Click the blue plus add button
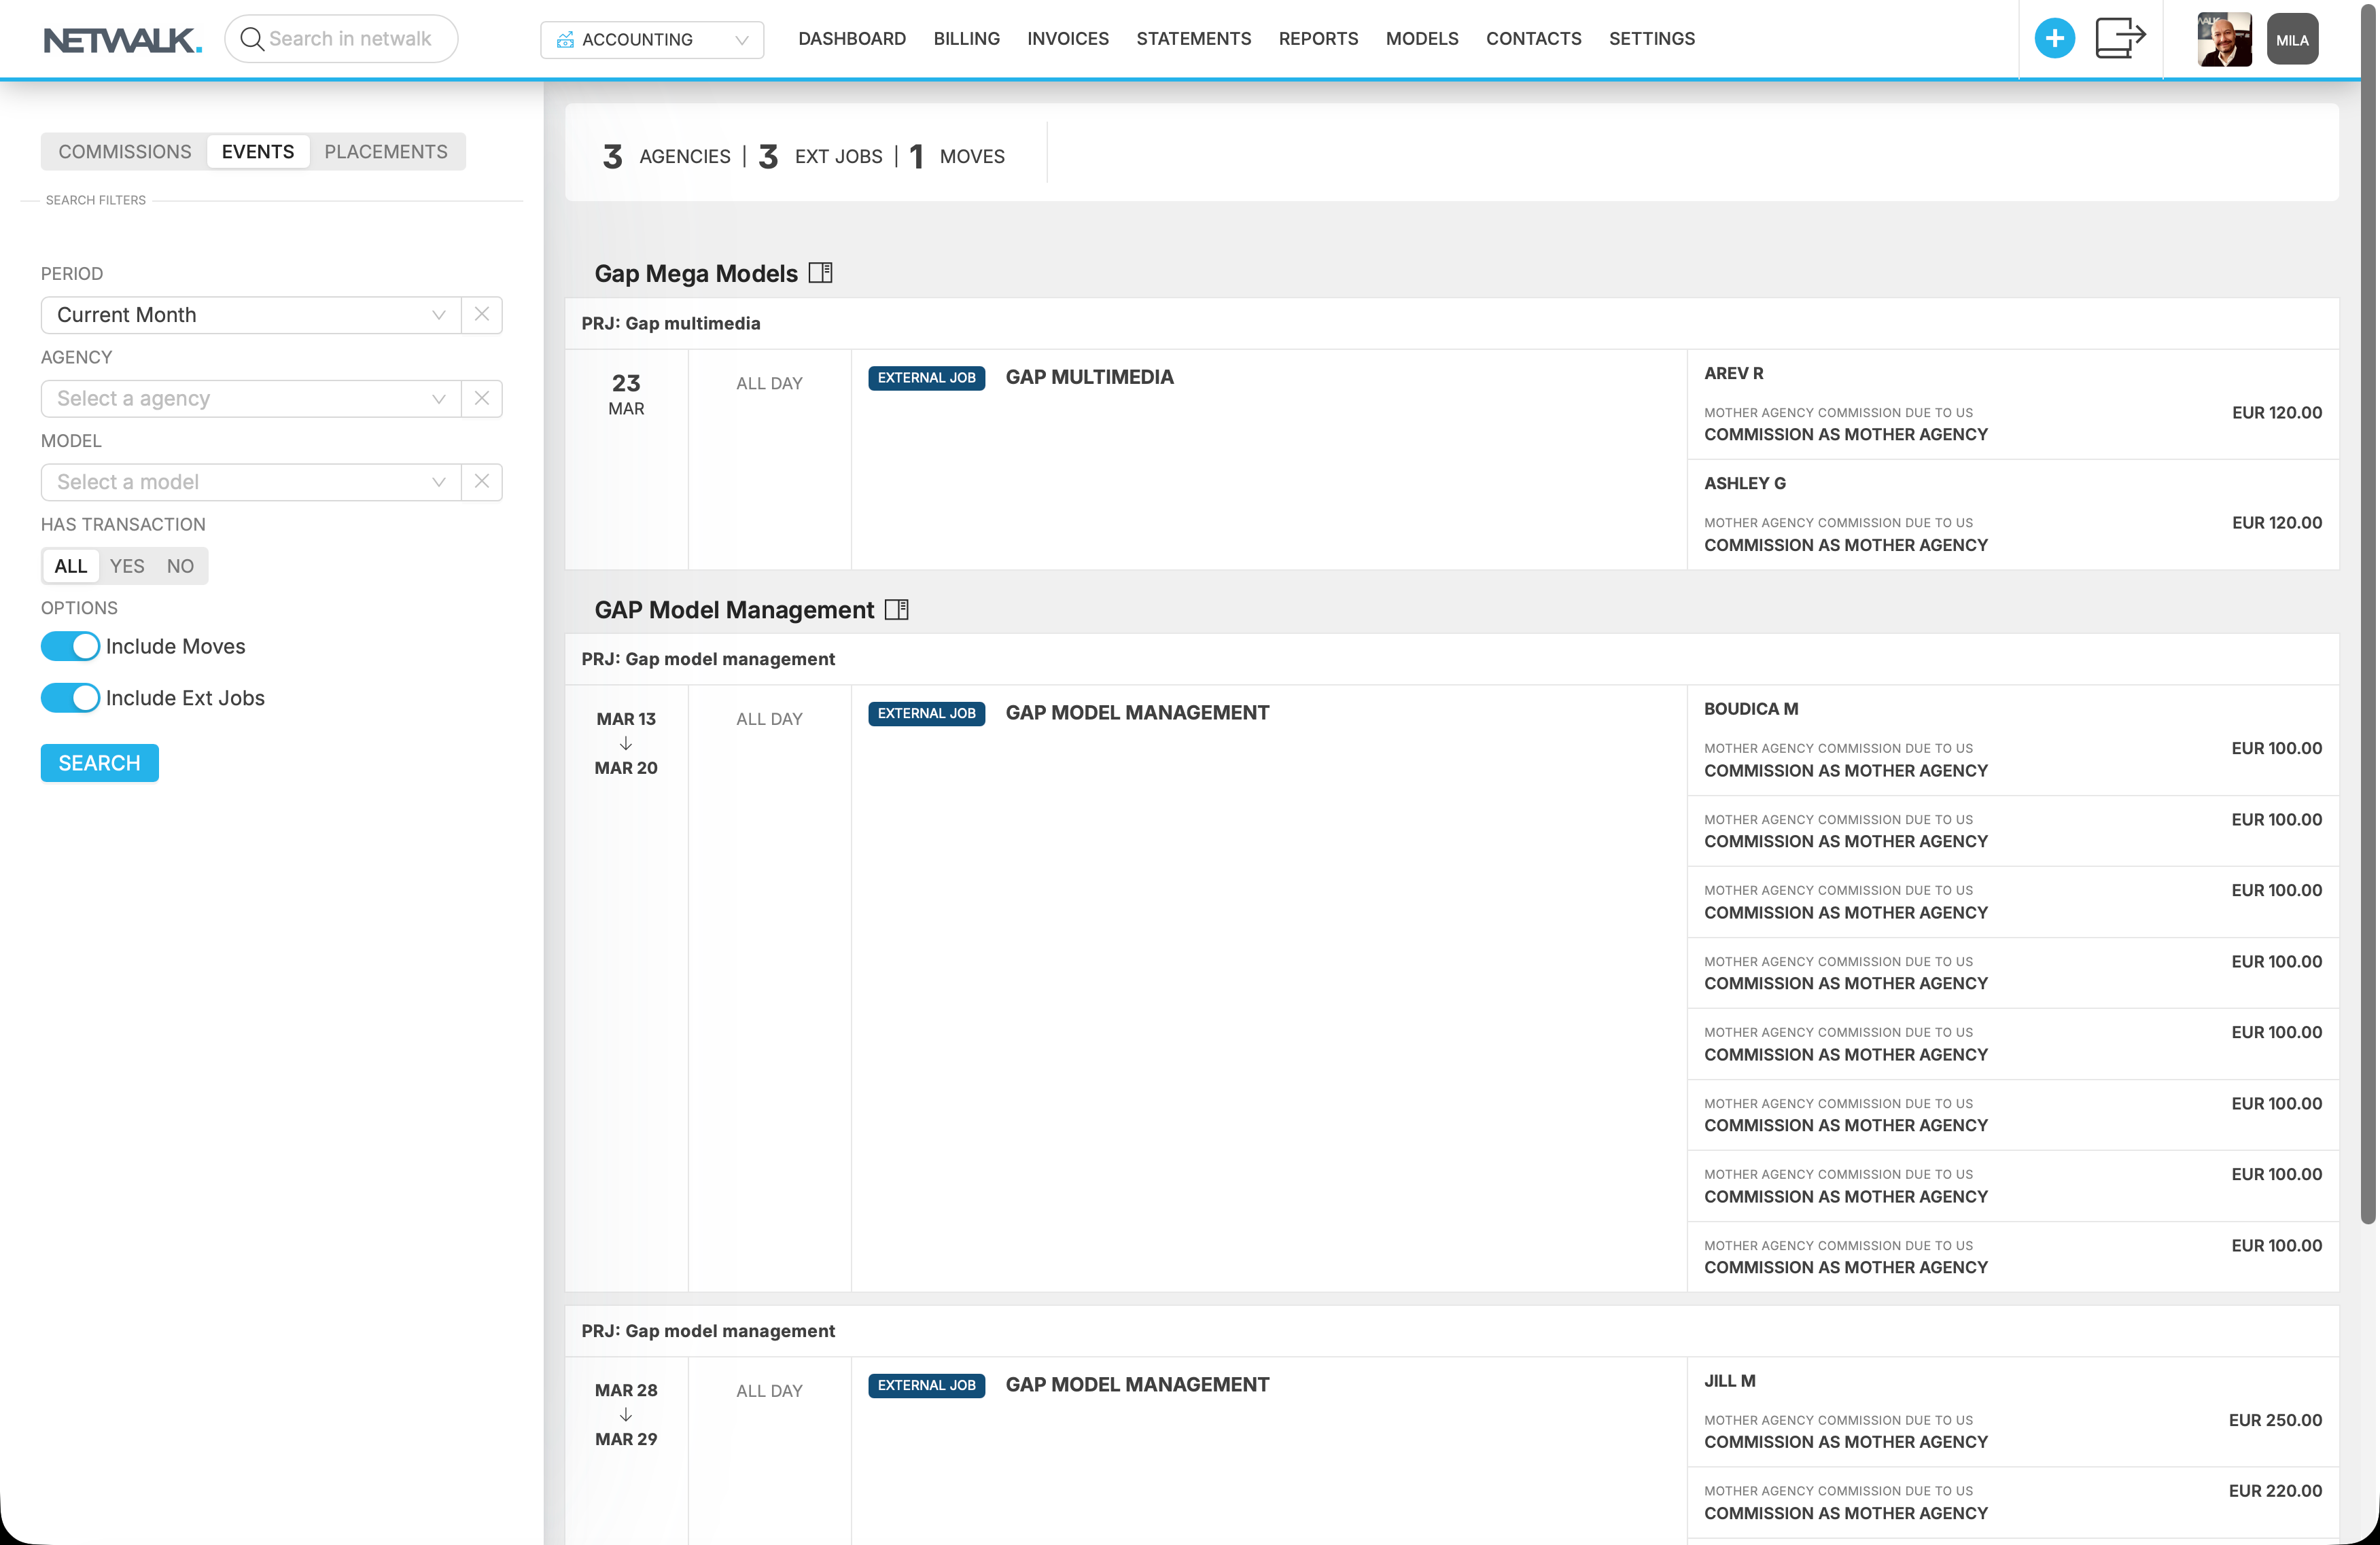 click(2054, 39)
